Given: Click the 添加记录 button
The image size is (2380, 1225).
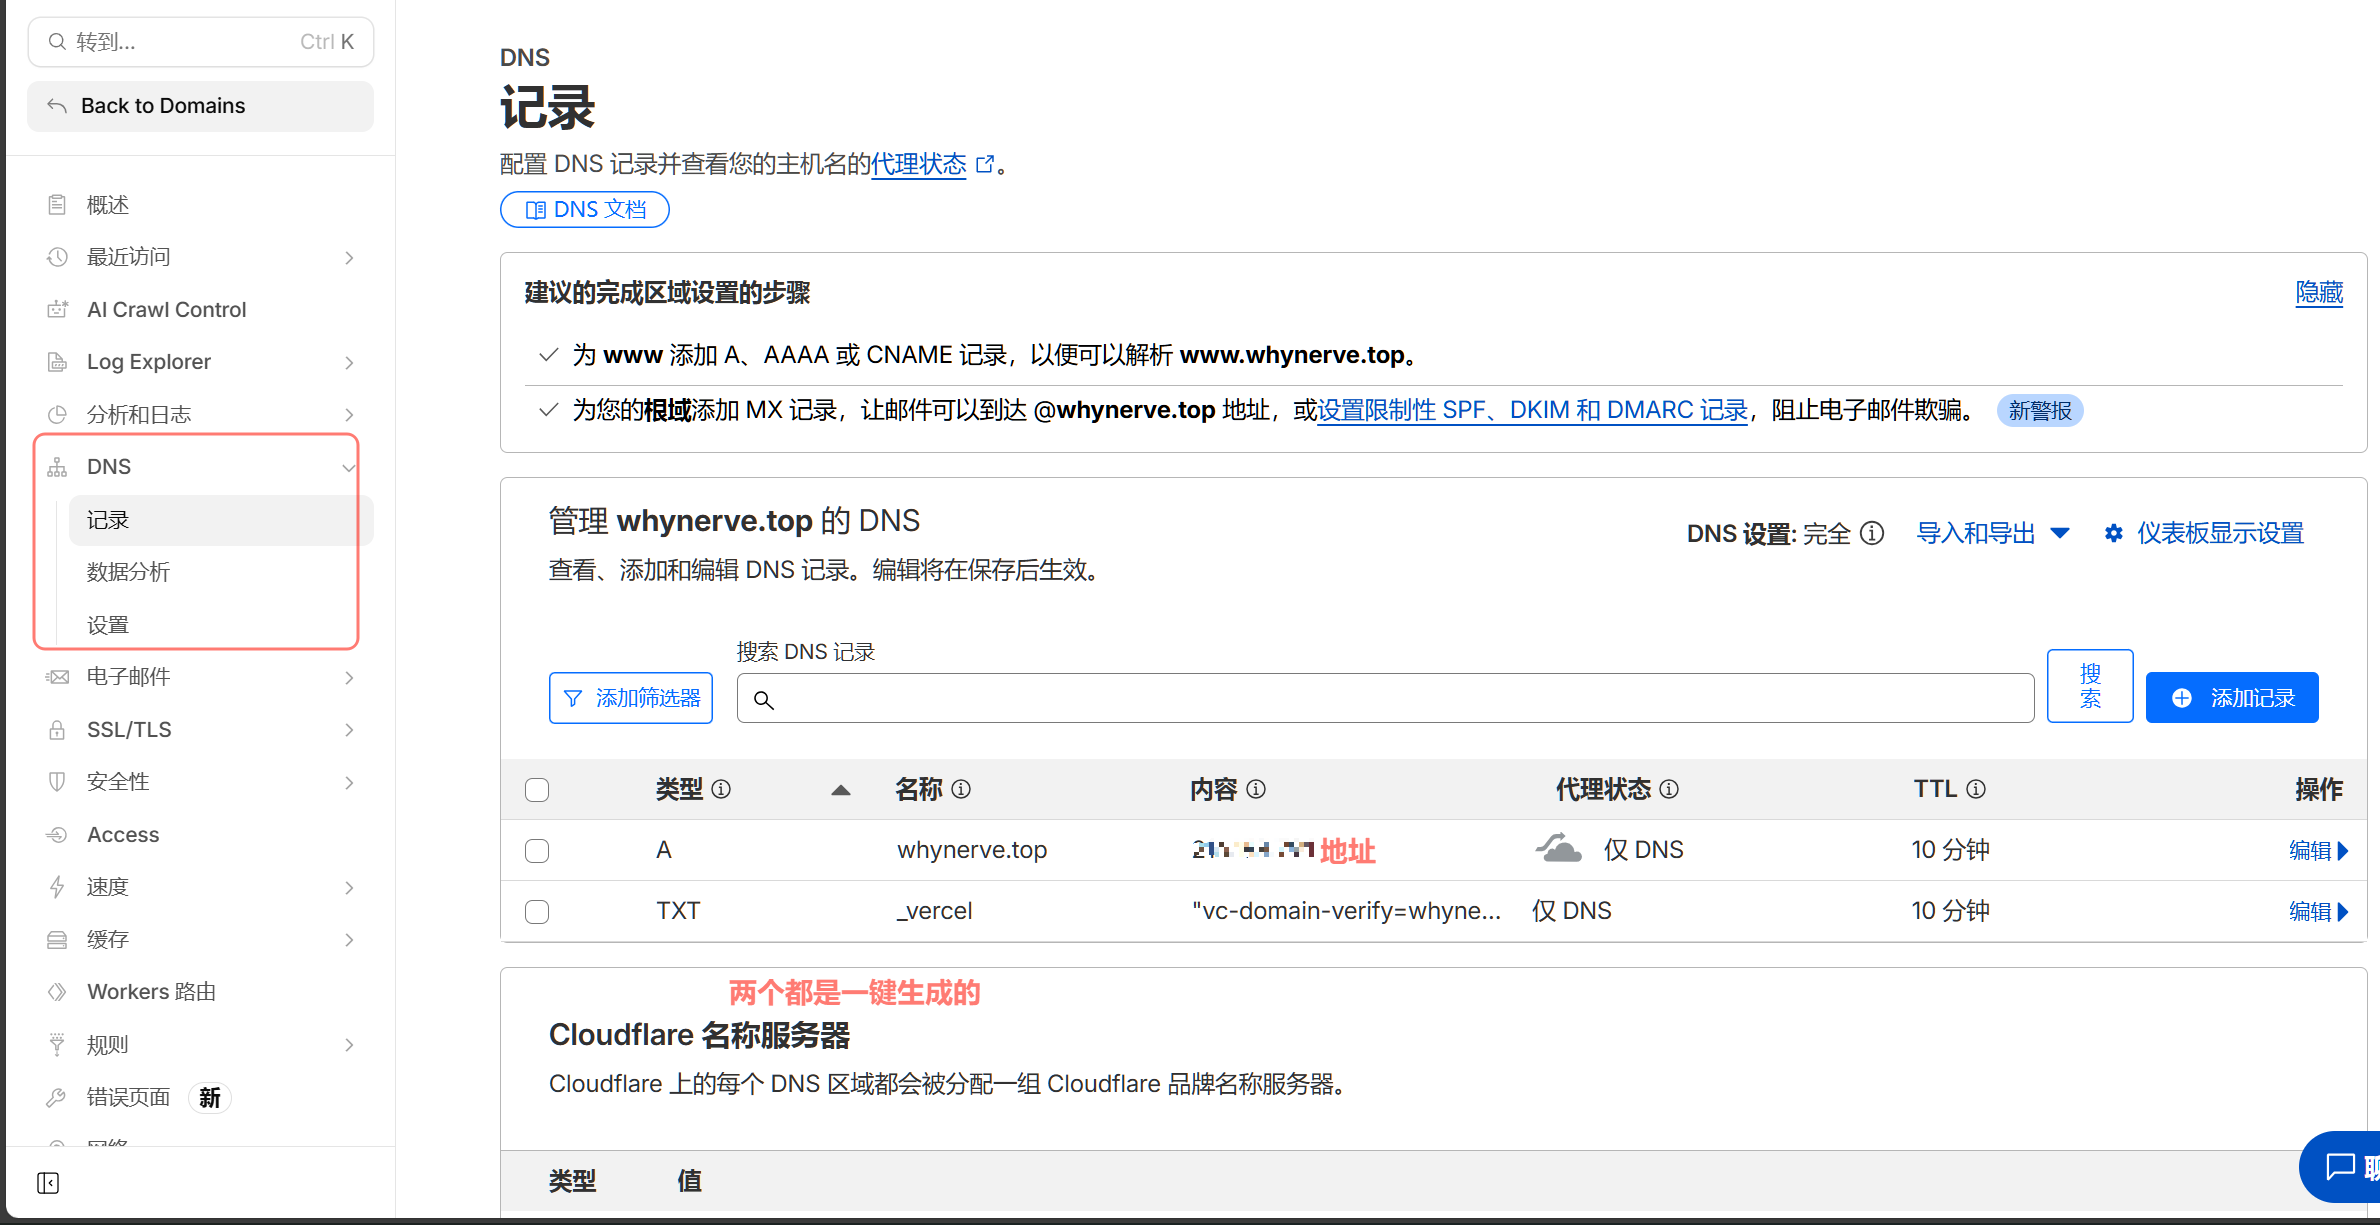Looking at the screenshot, I should [x=2232, y=698].
